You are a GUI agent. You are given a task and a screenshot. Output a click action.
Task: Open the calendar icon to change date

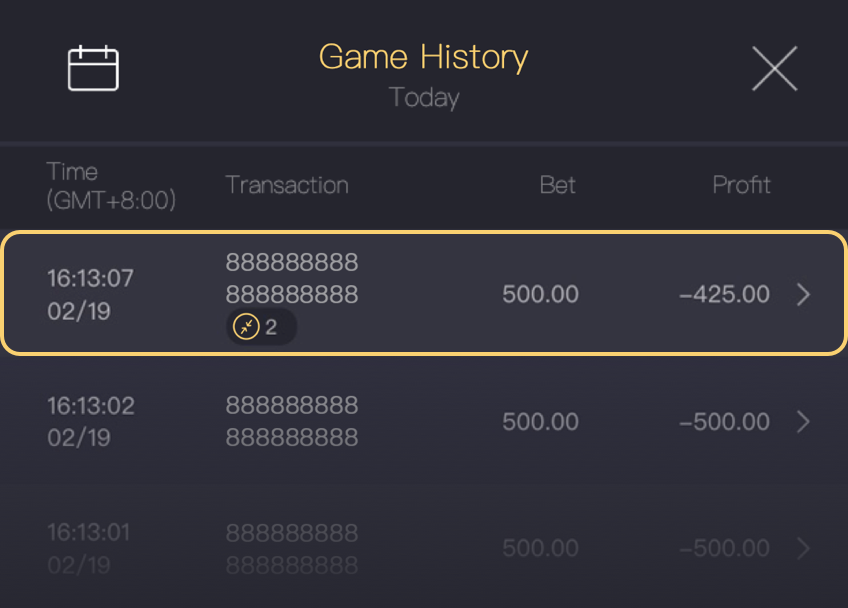93,68
